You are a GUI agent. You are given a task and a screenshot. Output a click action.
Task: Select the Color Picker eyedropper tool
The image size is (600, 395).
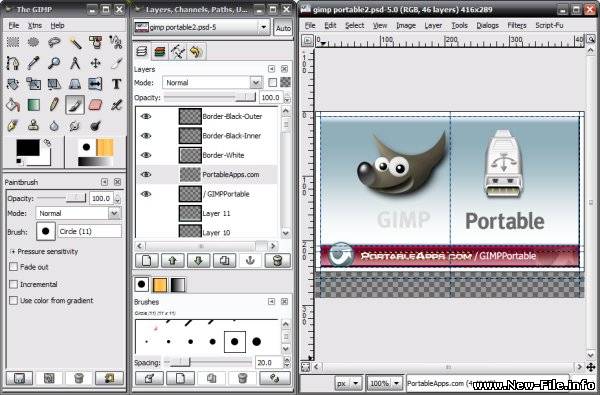point(34,63)
